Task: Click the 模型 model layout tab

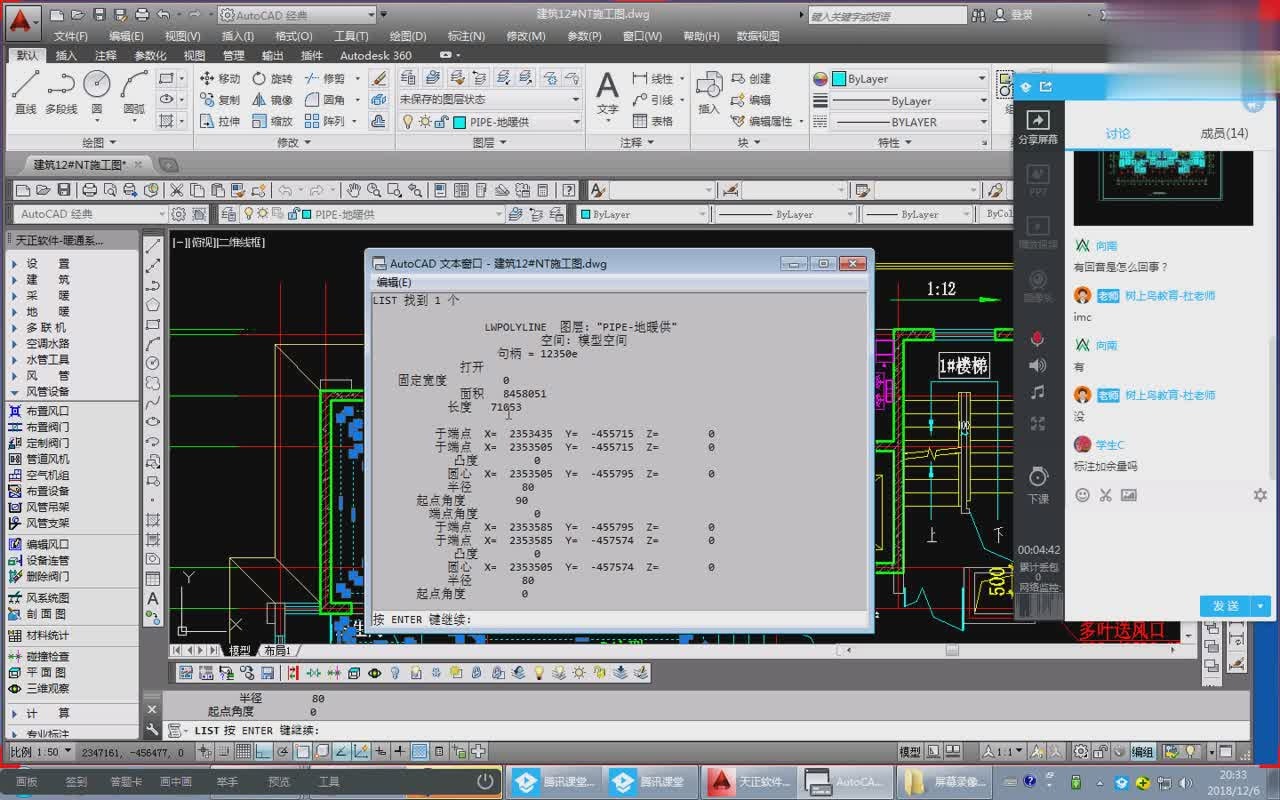Action: [x=240, y=650]
